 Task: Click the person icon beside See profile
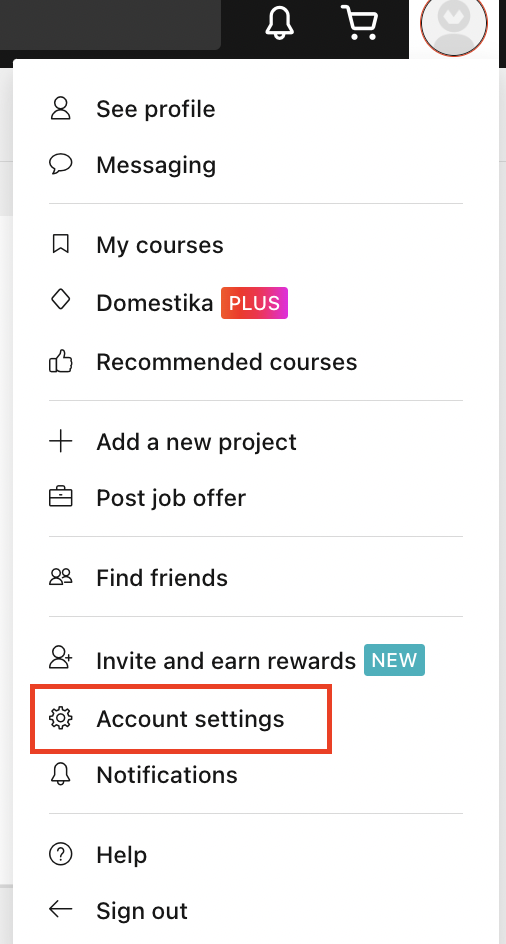point(60,109)
